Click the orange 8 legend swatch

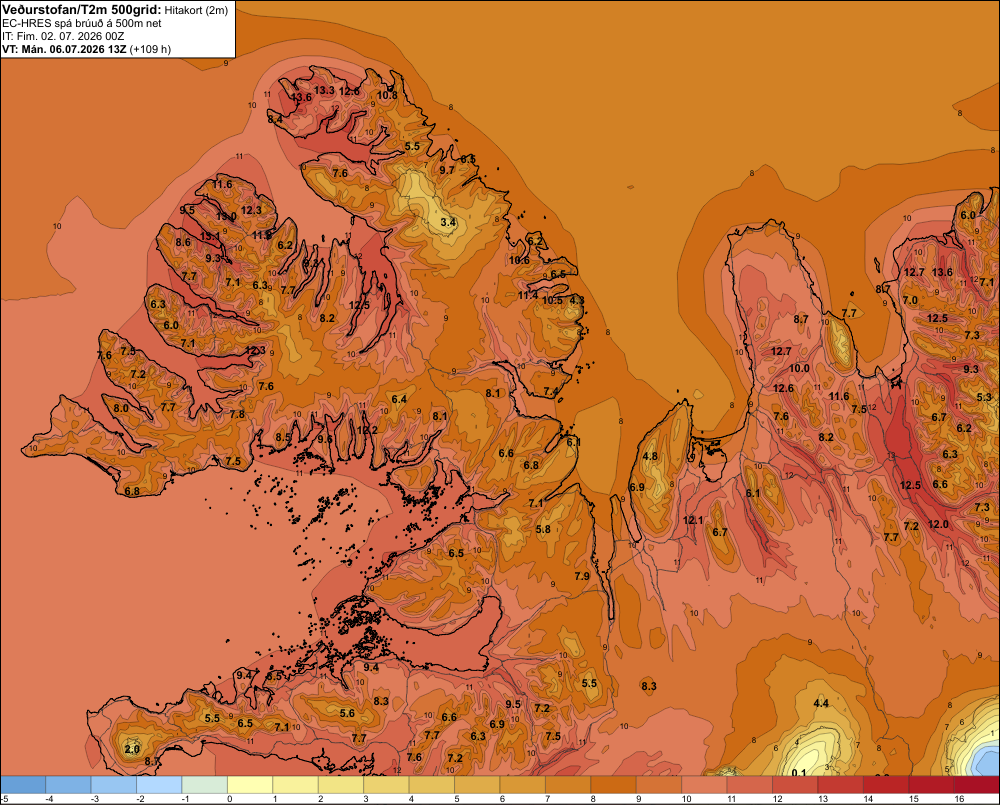(x=614, y=784)
